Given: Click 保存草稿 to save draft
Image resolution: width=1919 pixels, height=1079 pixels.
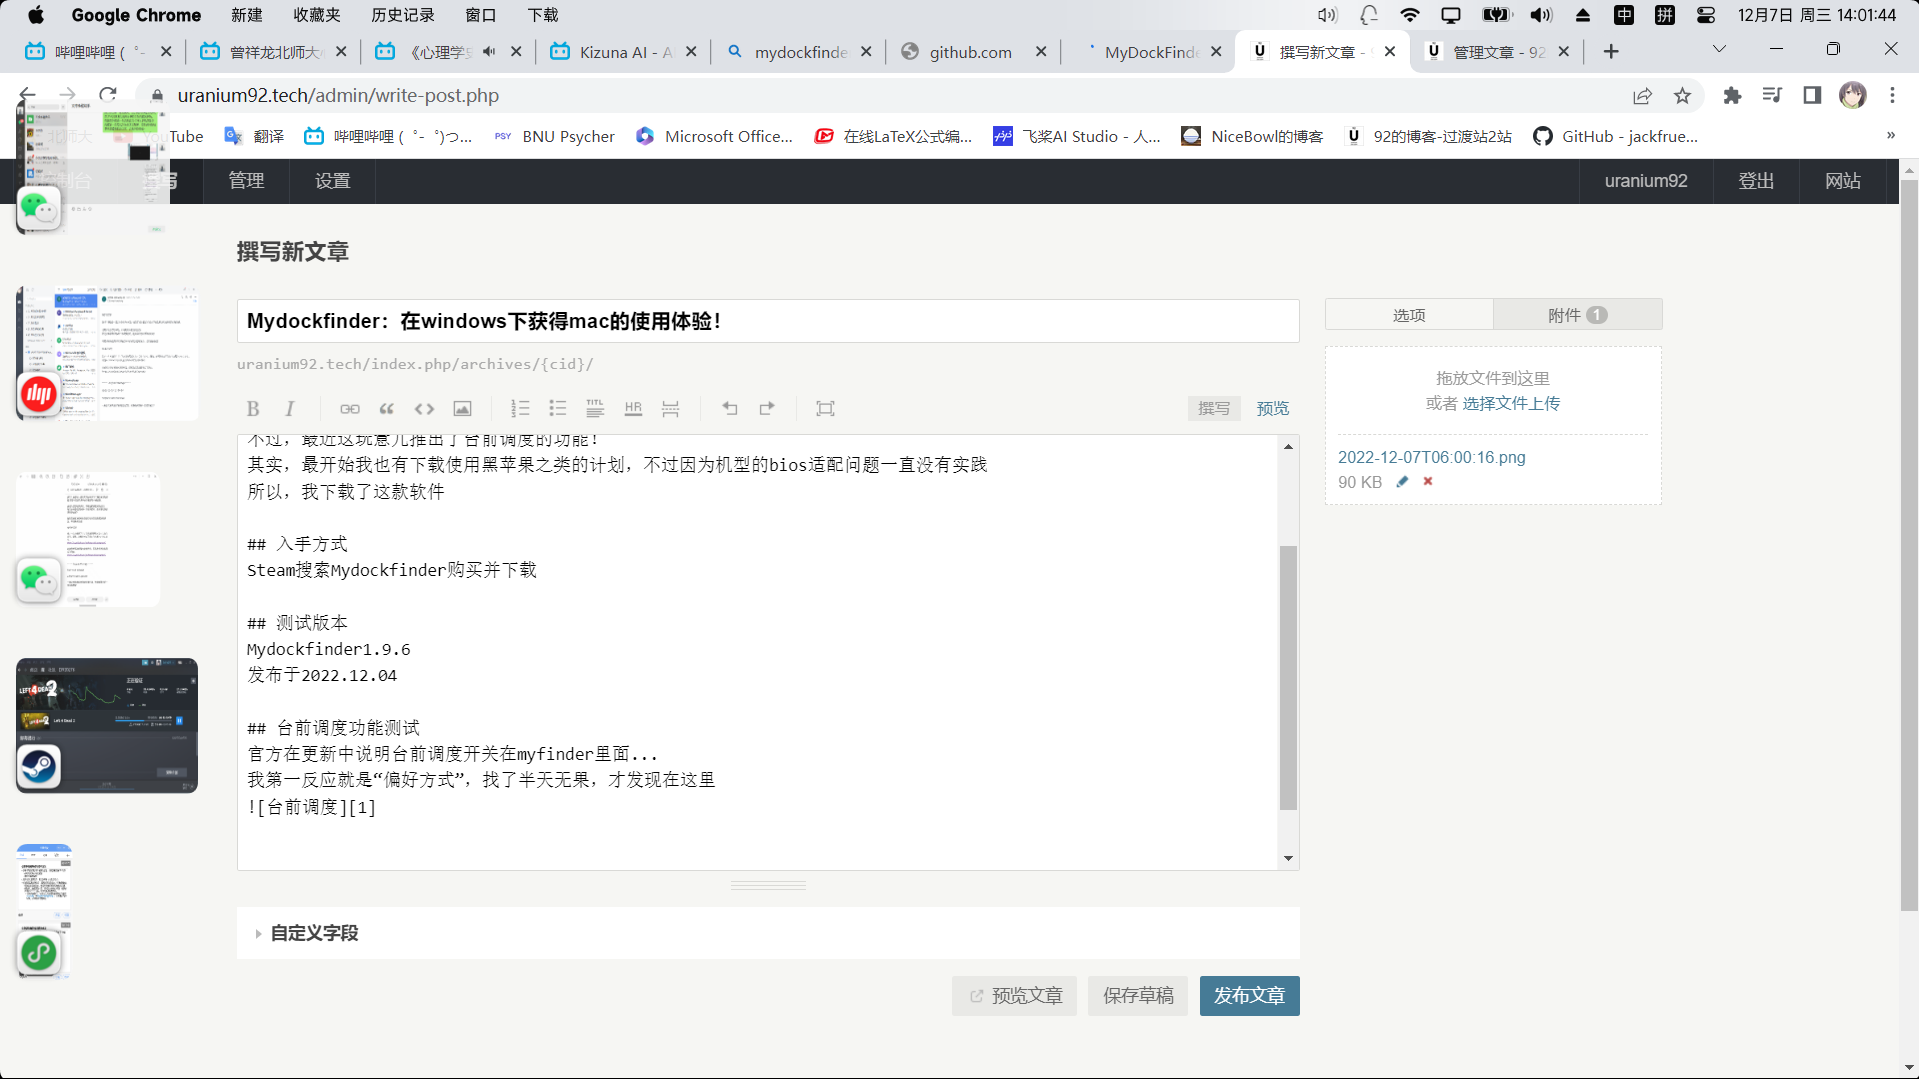Looking at the screenshot, I should (x=1138, y=996).
